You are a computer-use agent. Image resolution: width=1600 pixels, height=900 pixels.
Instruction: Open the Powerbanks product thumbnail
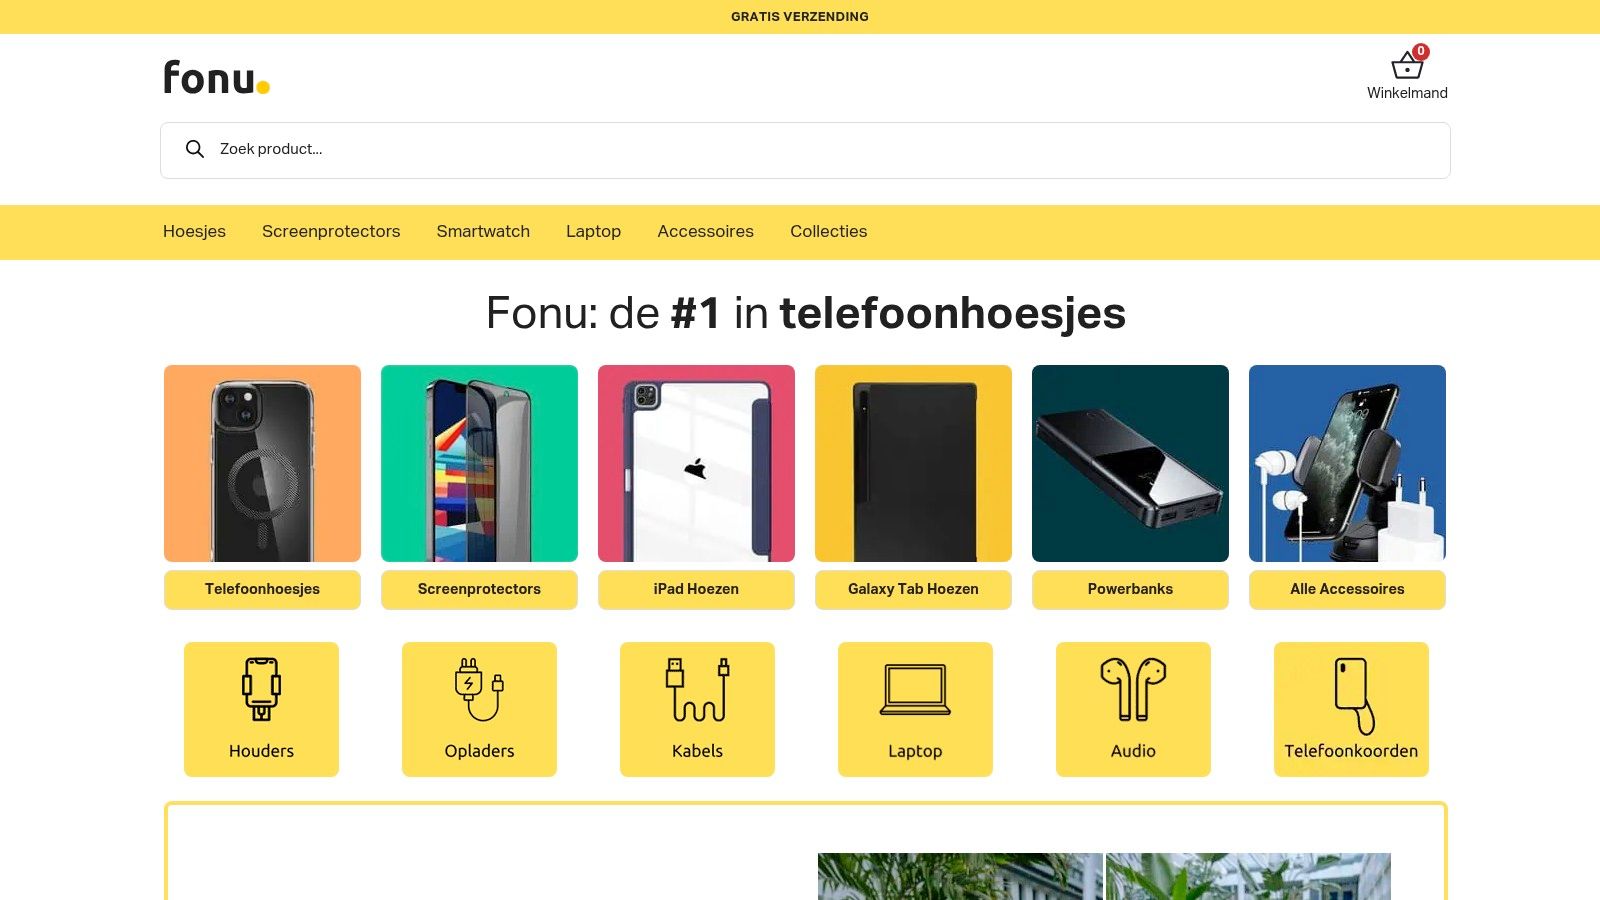tap(1130, 463)
